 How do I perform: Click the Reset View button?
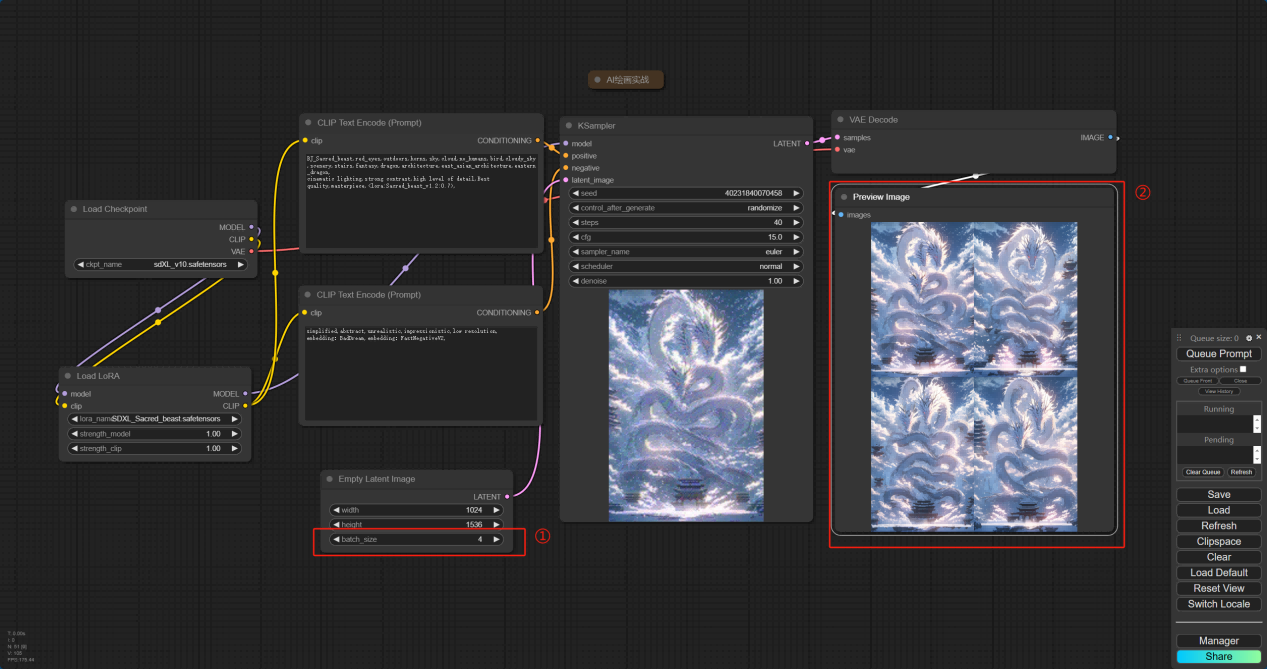point(1219,588)
